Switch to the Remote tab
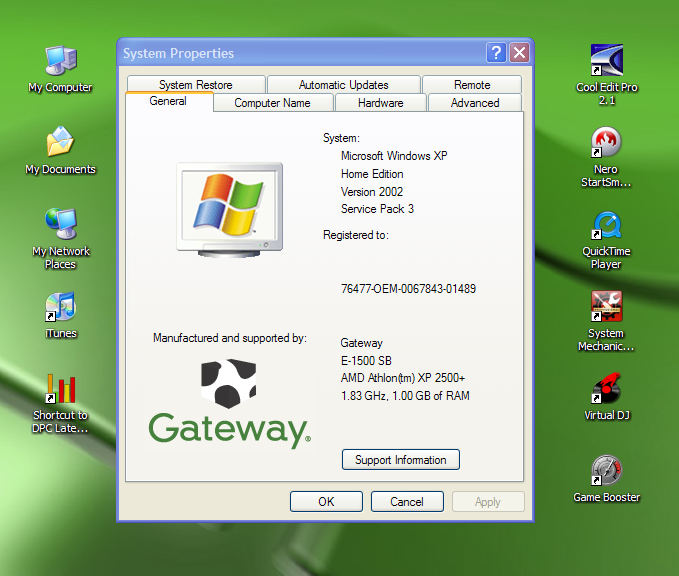Viewport: 679px width, 576px height. pyautogui.click(x=472, y=84)
